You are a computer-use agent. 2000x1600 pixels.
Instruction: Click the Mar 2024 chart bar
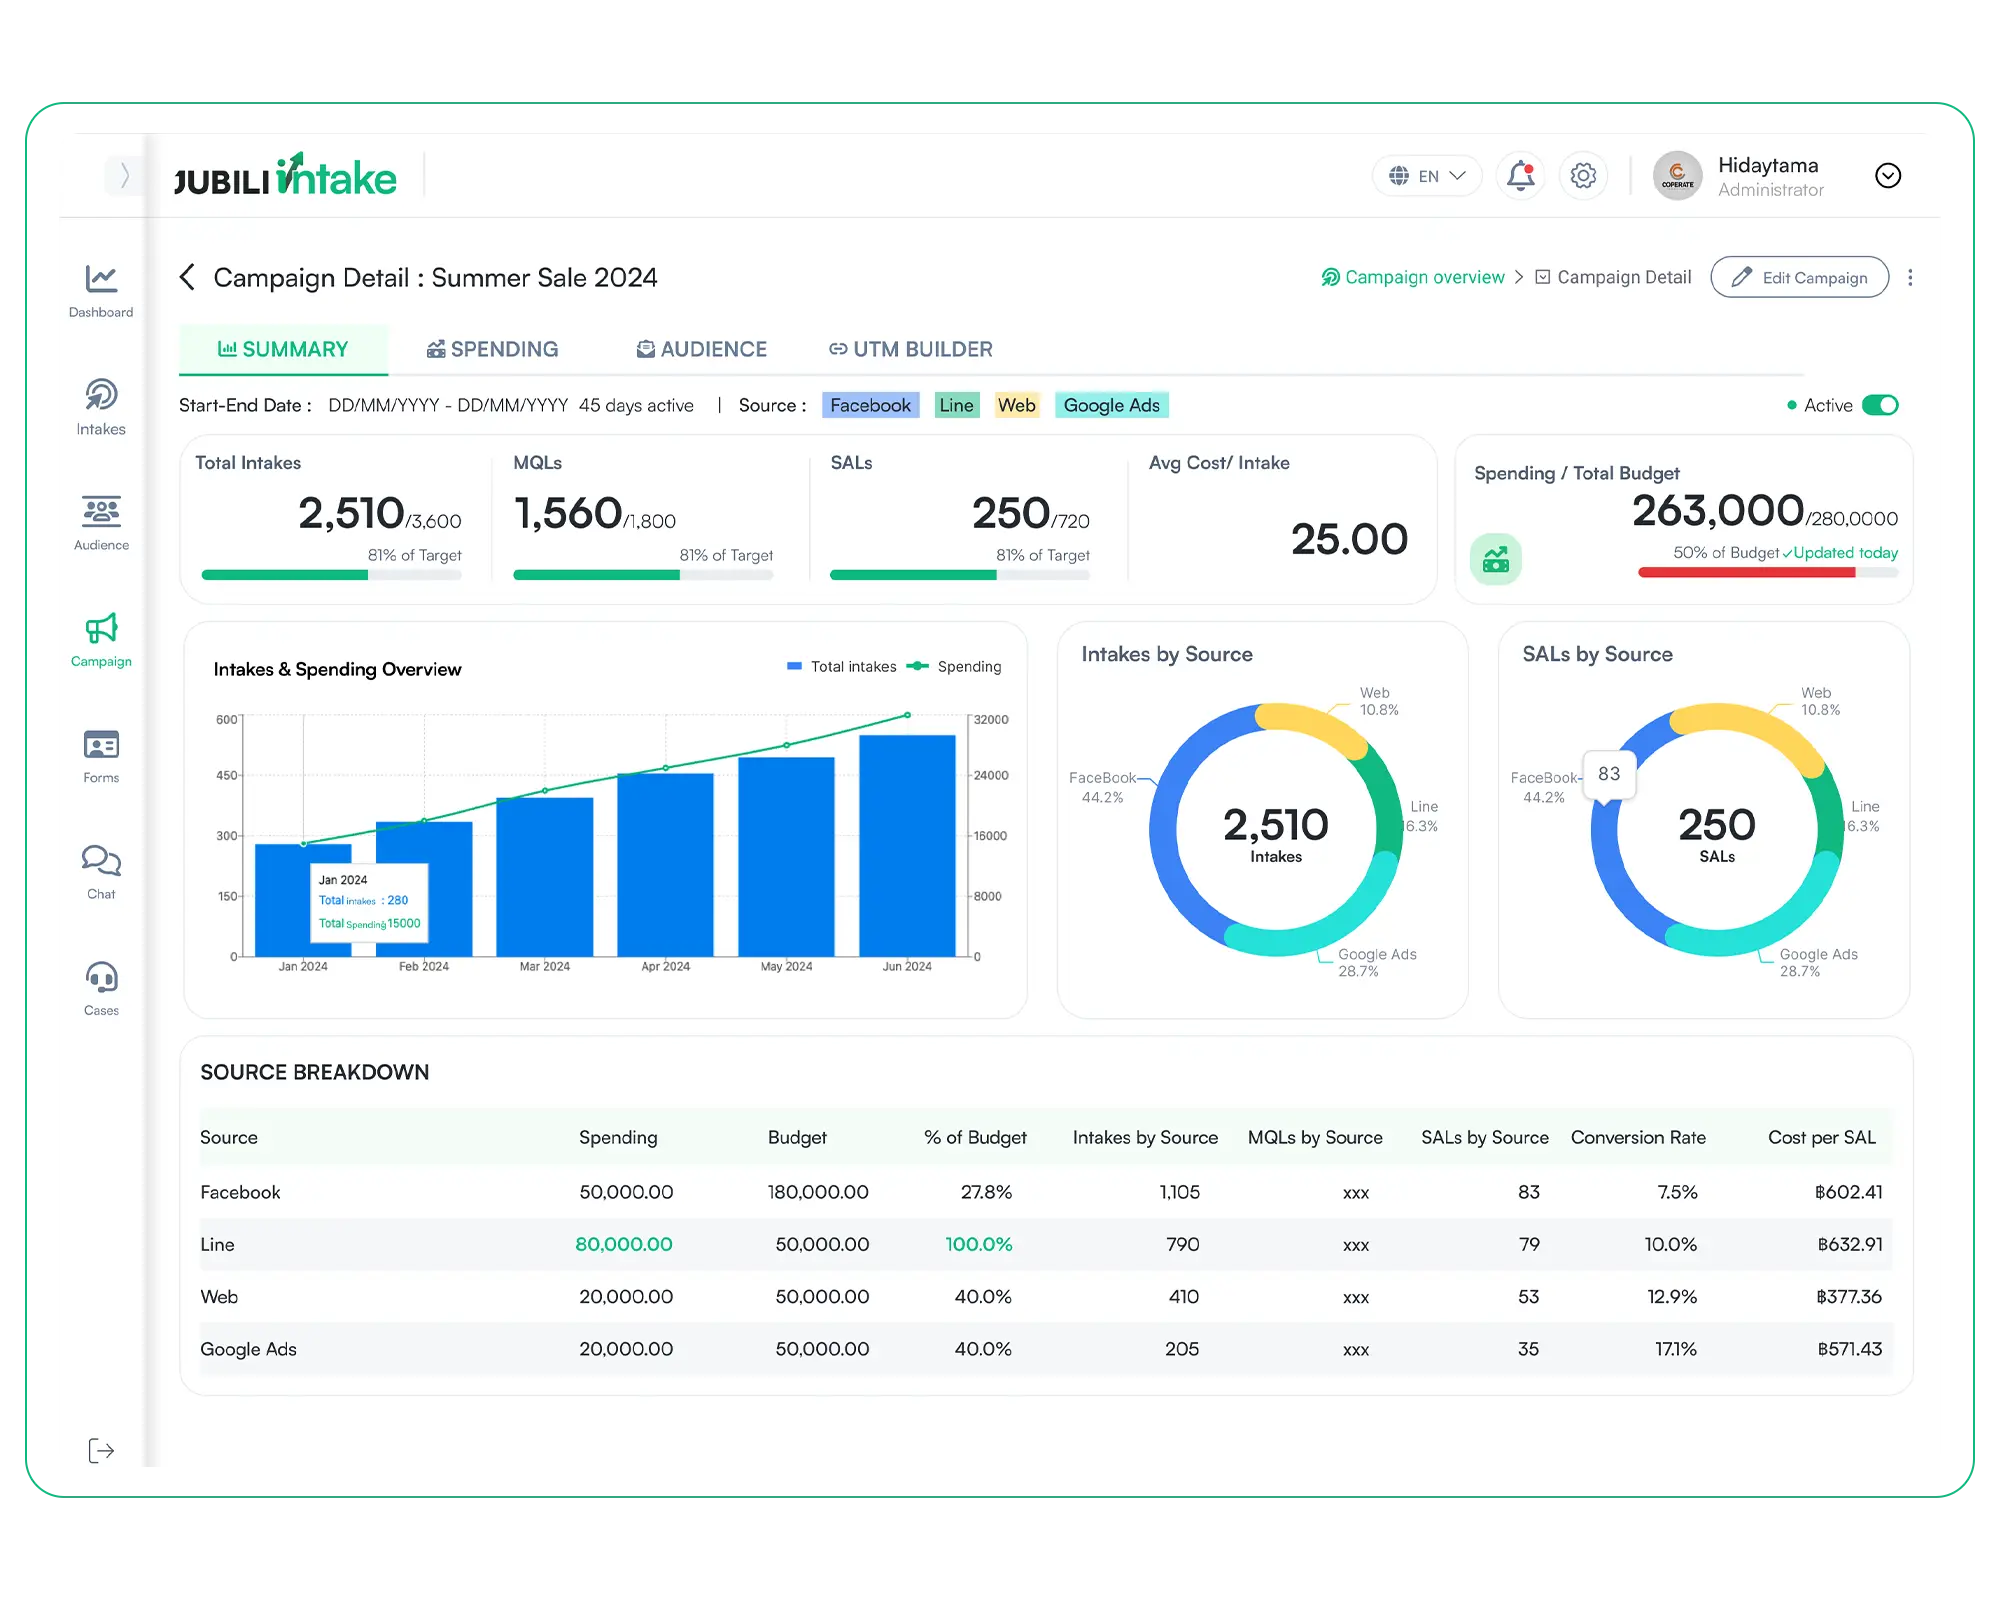tap(544, 877)
